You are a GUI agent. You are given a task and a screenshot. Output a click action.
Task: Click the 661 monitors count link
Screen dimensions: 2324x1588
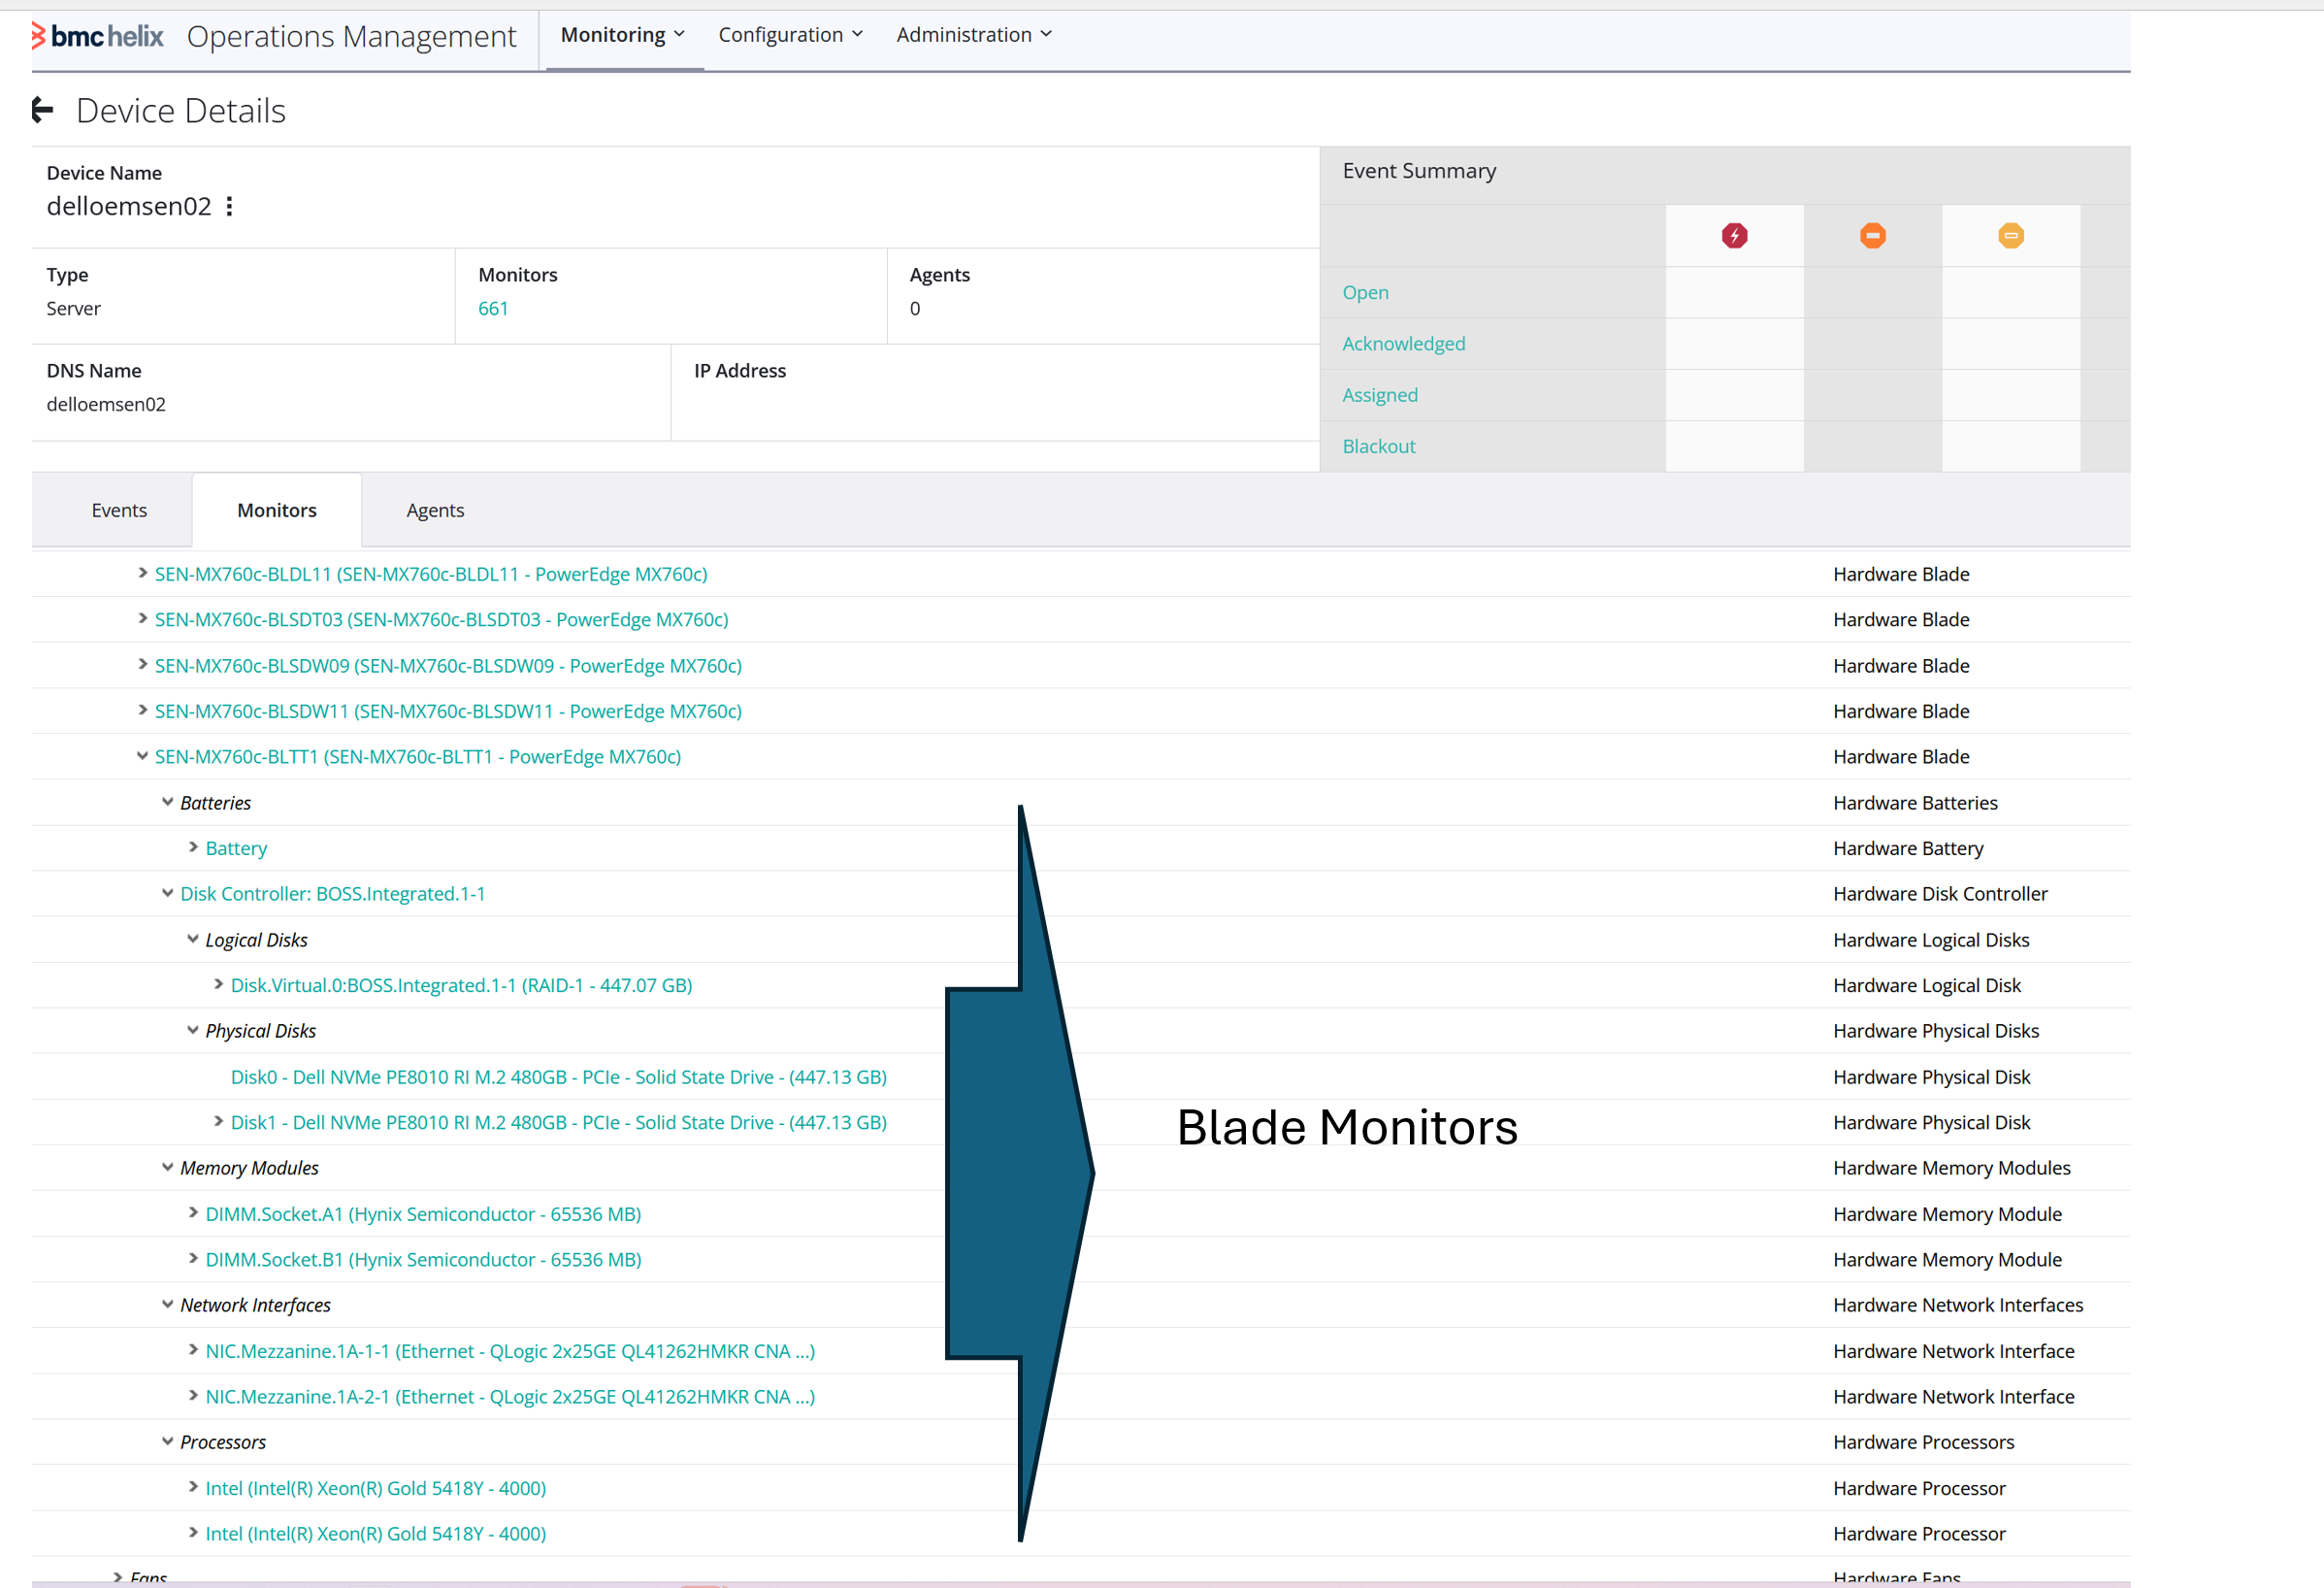tap(493, 308)
